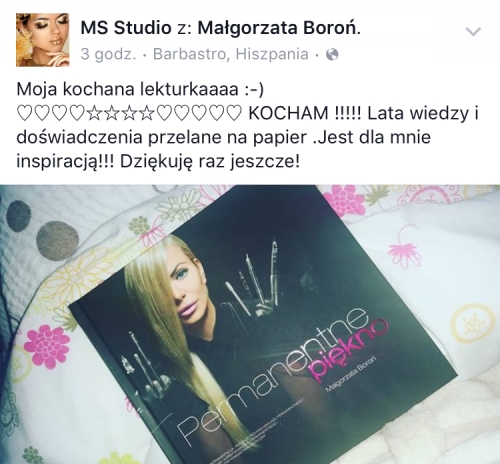
Task: Click the hearts and stars emoji row
Action: pyautogui.click(x=129, y=114)
